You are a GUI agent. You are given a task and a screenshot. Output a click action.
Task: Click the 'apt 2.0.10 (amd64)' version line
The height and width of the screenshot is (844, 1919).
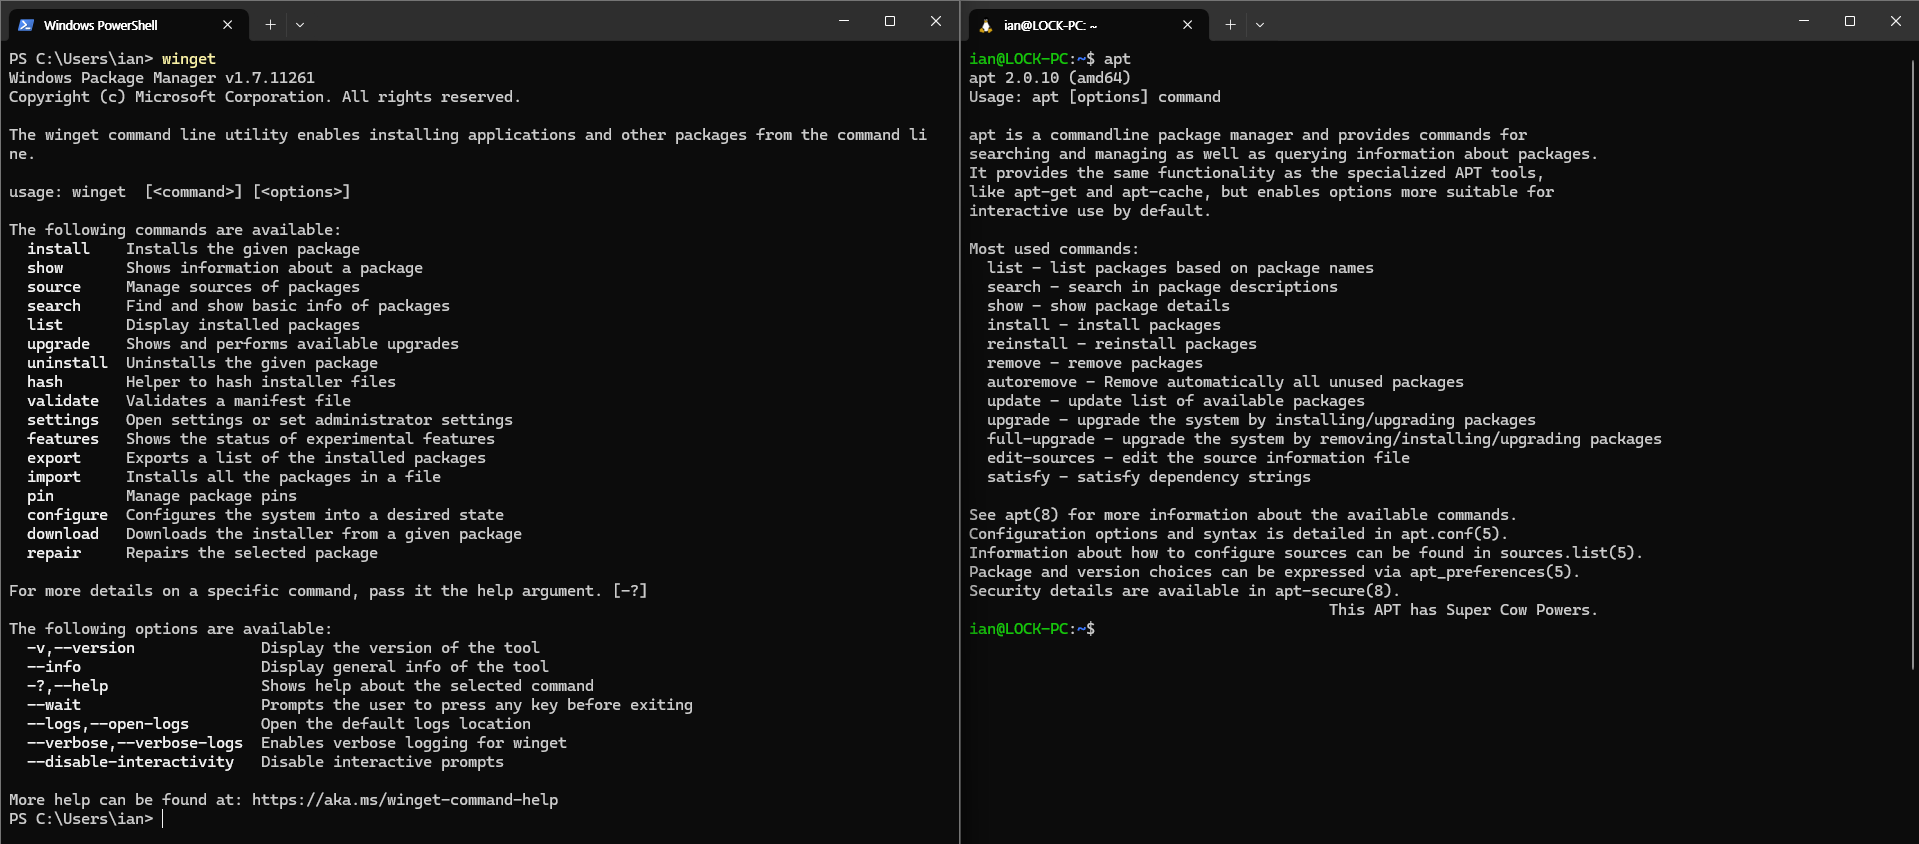[1050, 78]
